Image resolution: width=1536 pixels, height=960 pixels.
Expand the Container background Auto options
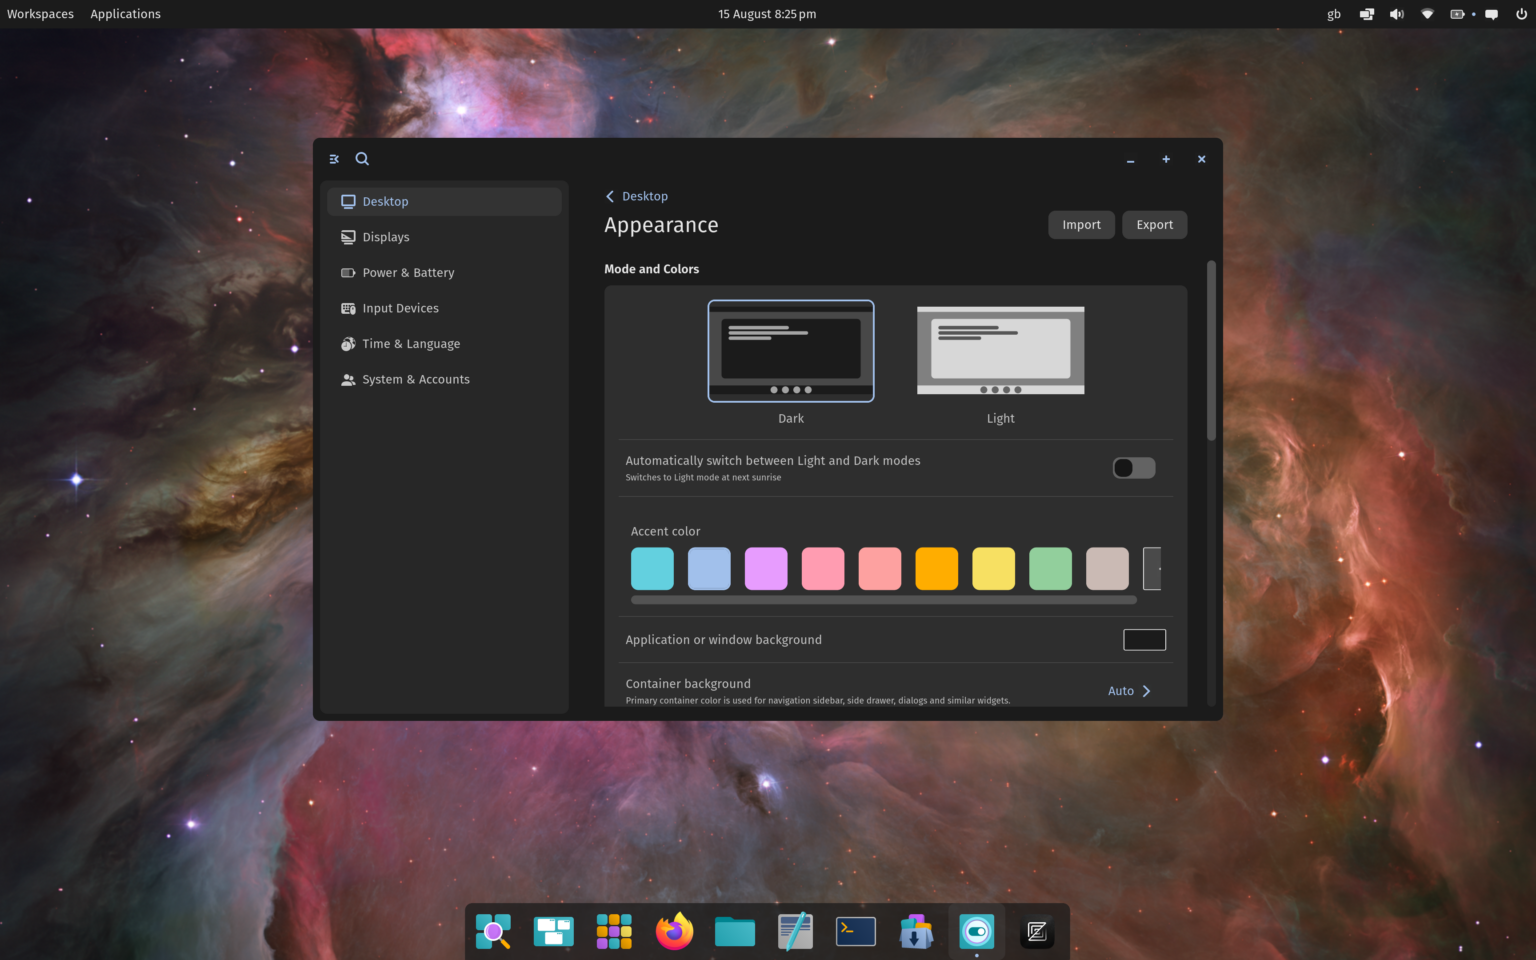coord(1129,690)
